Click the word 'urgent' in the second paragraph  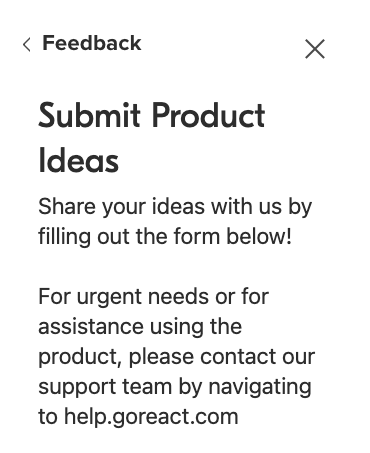(109, 297)
